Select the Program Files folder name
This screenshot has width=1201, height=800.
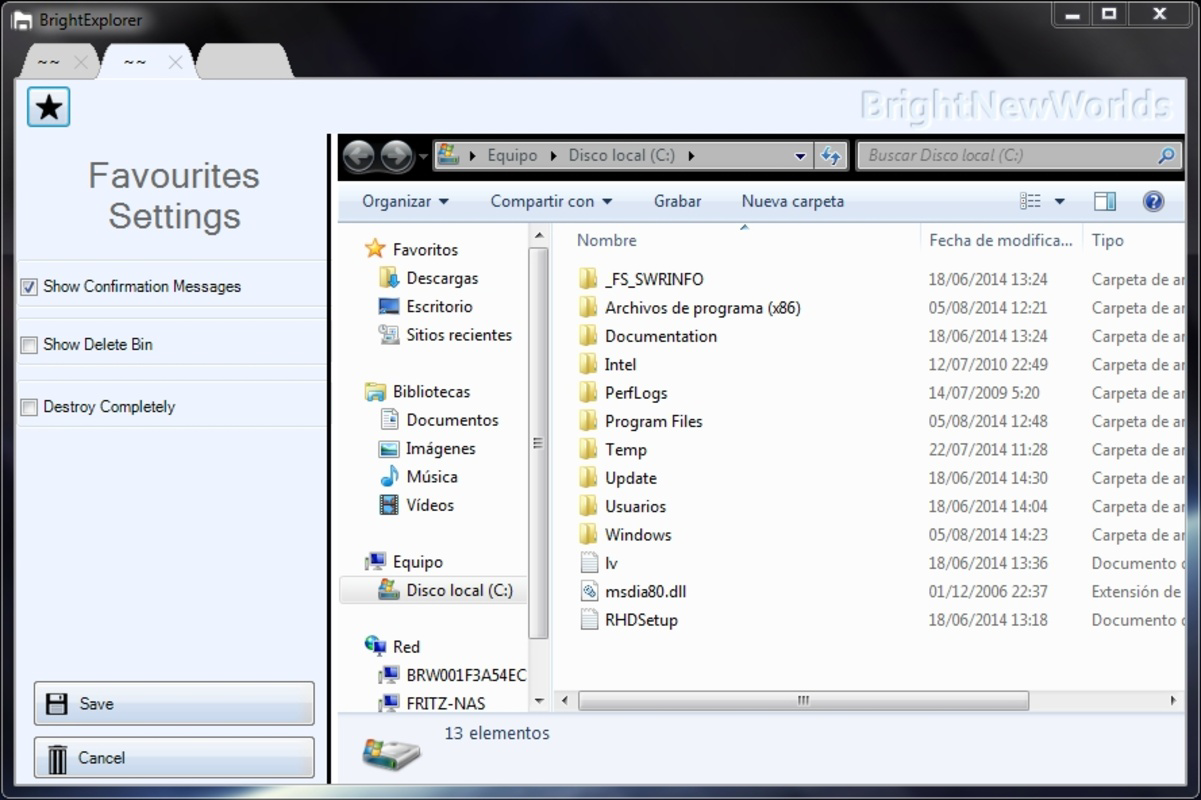tap(654, 421)
